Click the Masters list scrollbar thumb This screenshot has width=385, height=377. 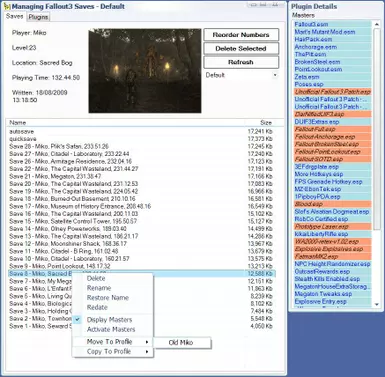click(x=377, y=129)
